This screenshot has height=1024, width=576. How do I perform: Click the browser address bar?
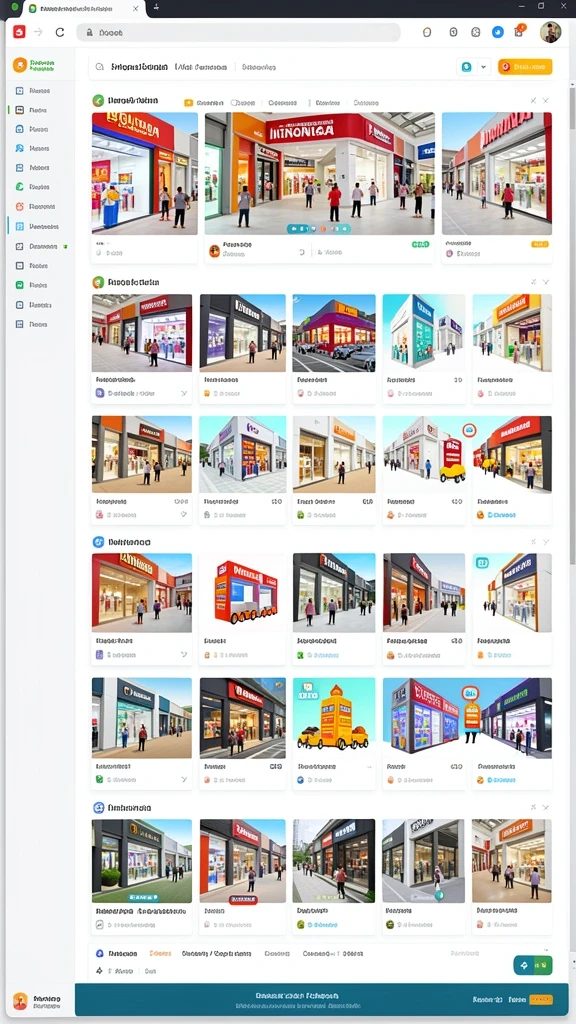[238, 32]
